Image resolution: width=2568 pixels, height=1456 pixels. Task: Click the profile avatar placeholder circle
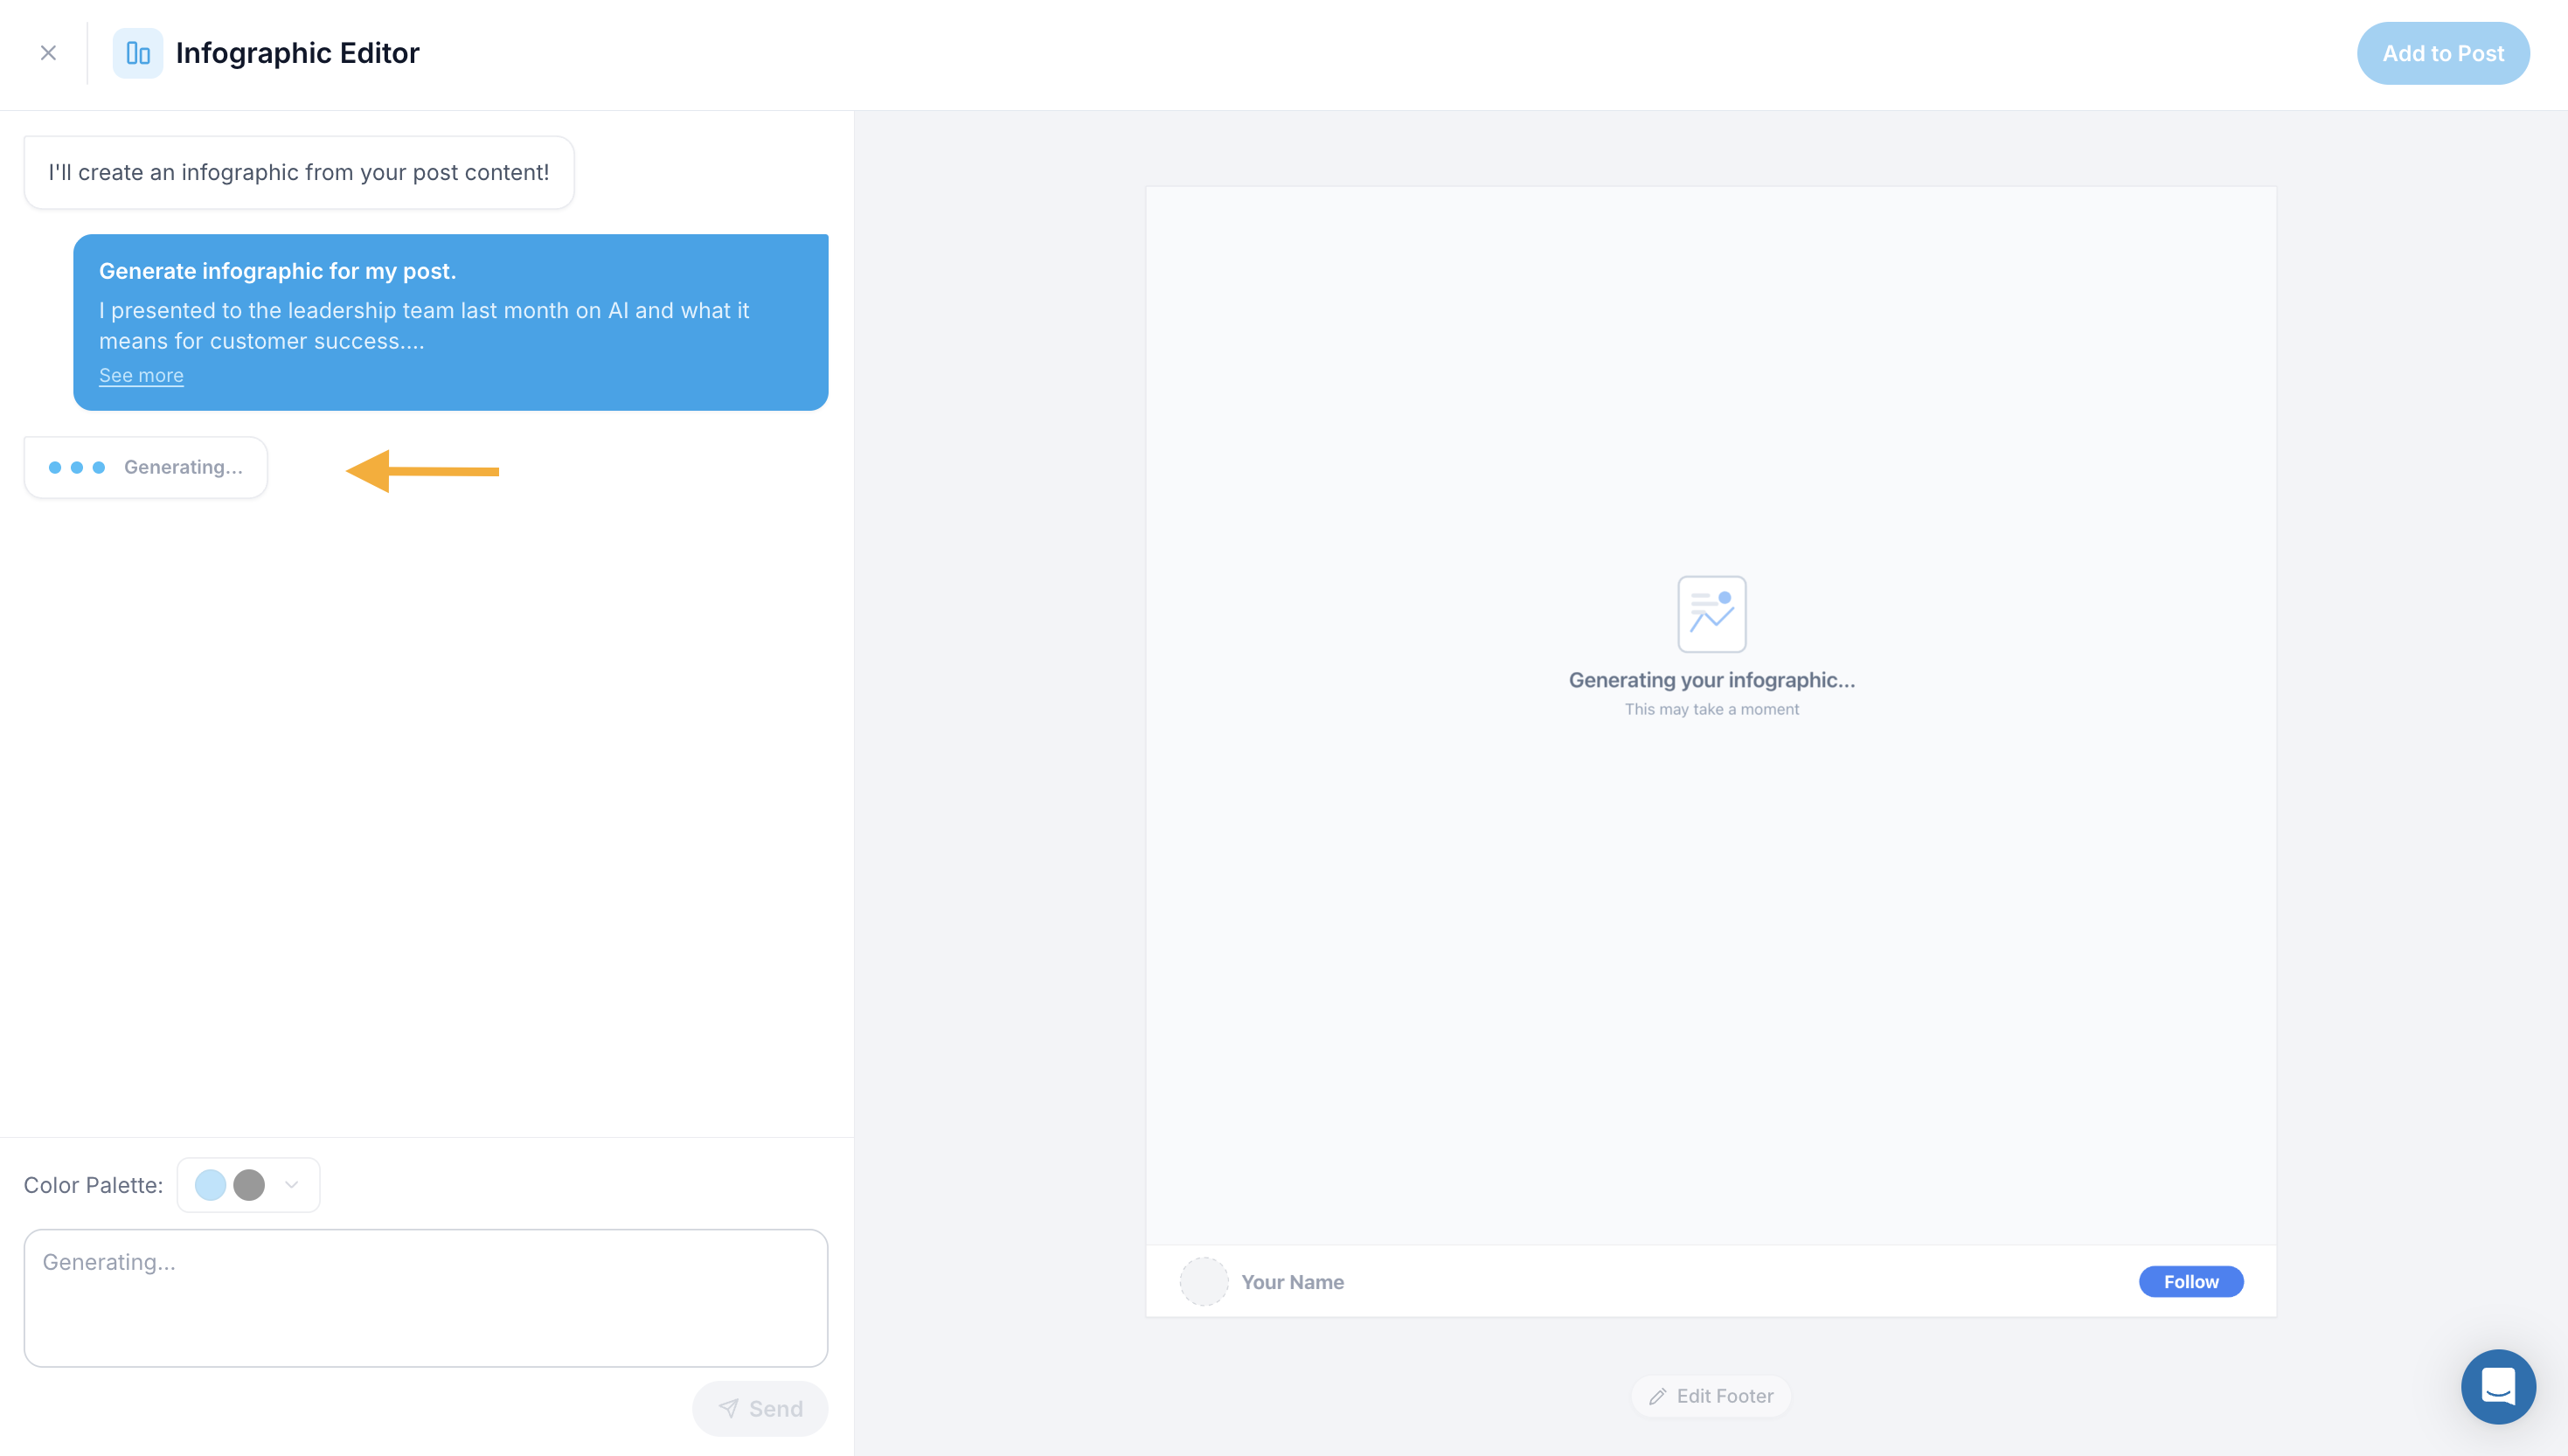click(x=1204, y=1282)
